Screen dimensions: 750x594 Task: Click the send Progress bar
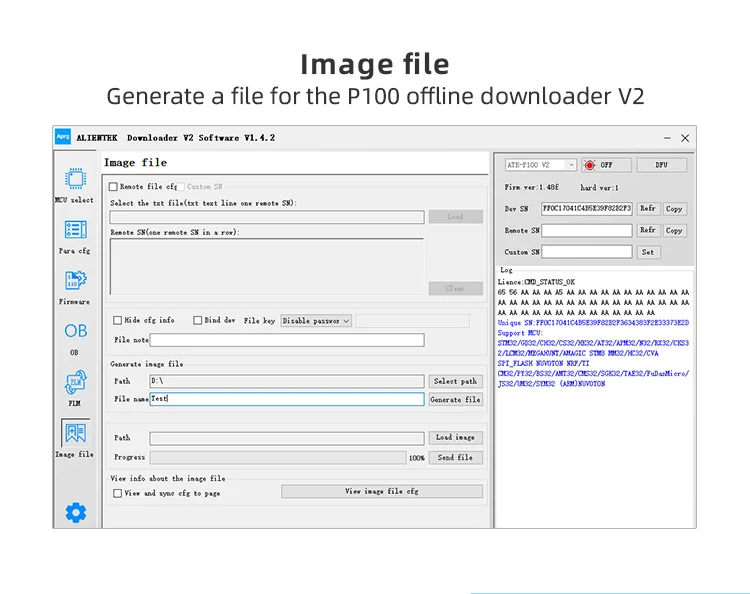pos(278,458)
